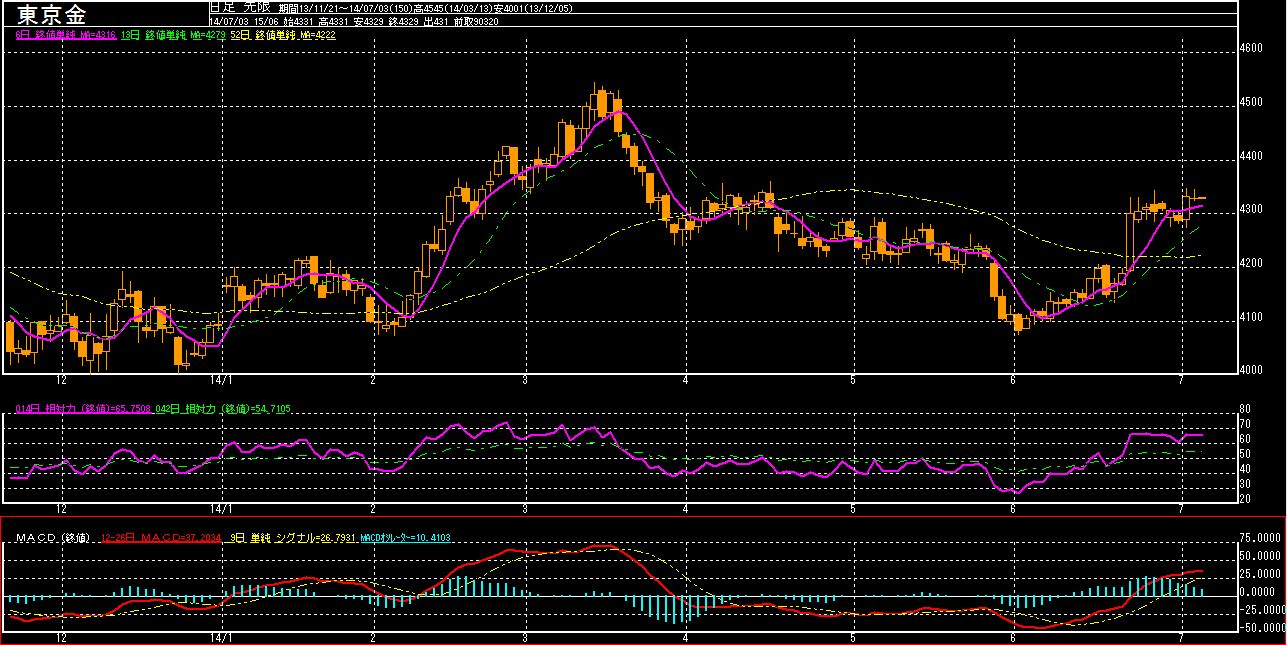Click the closing price 終4329
Screen dimensions: 1287x645
tap(405, 21)
